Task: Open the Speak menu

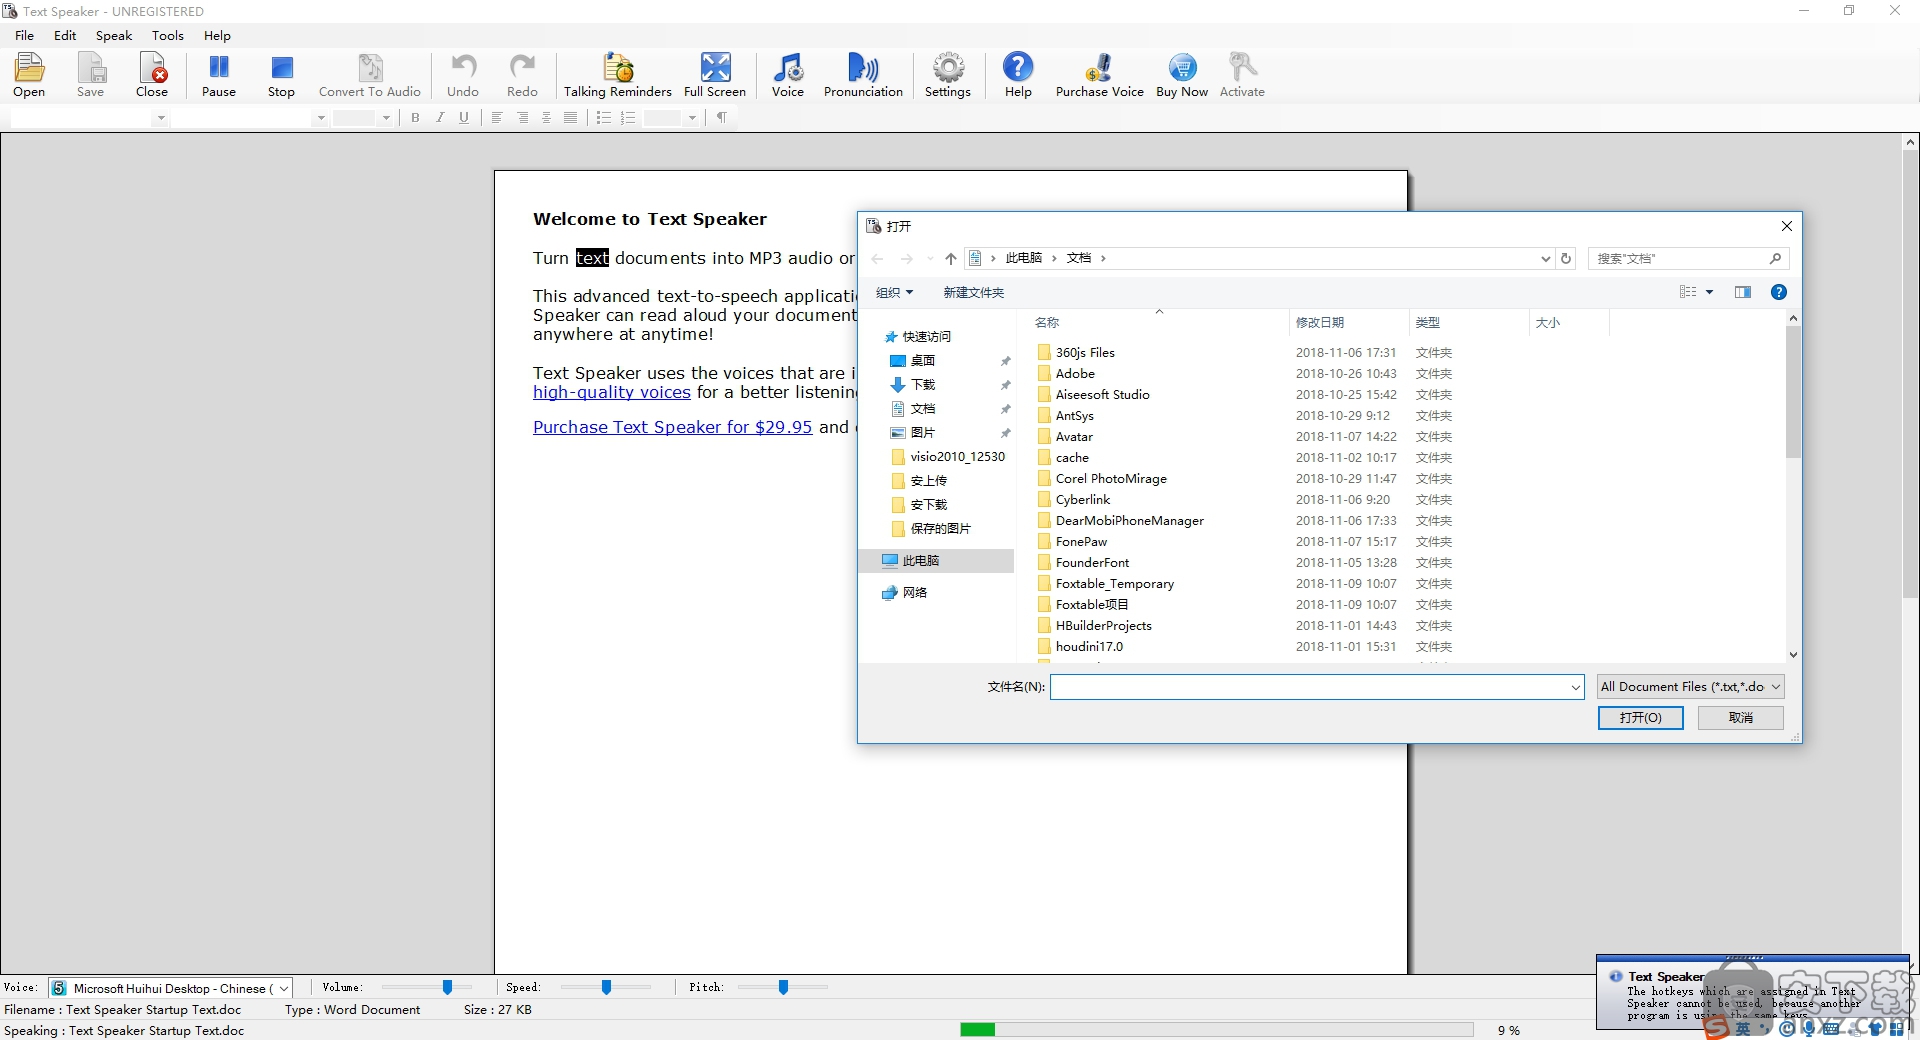Action: [x=114, y=35]
